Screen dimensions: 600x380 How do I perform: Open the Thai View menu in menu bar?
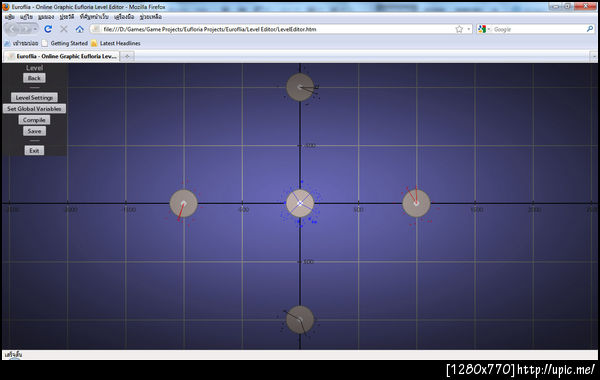click(x=46, y=17)
